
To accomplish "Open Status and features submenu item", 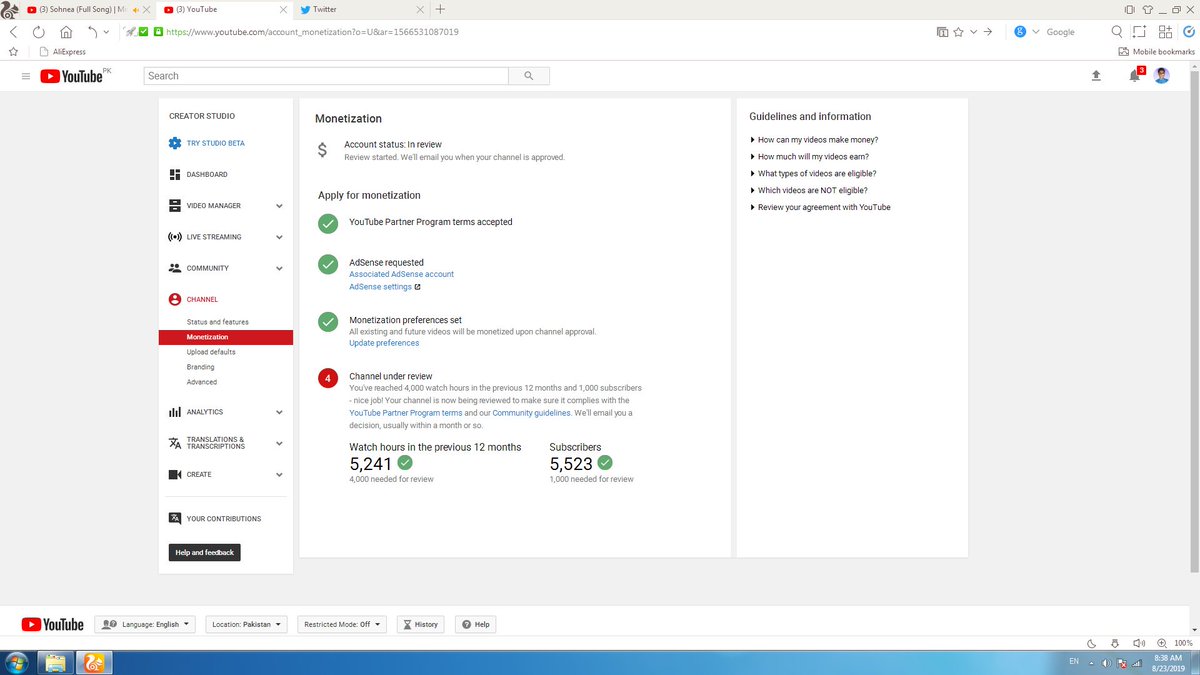I will point(217,322).
